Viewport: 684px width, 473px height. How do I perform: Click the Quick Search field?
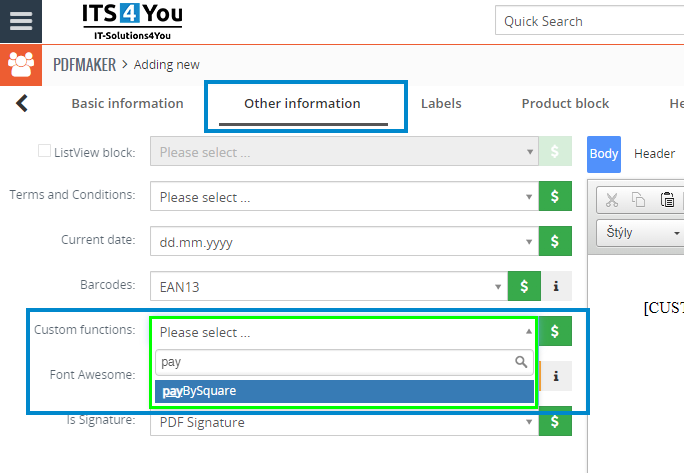tap(590, 21)
